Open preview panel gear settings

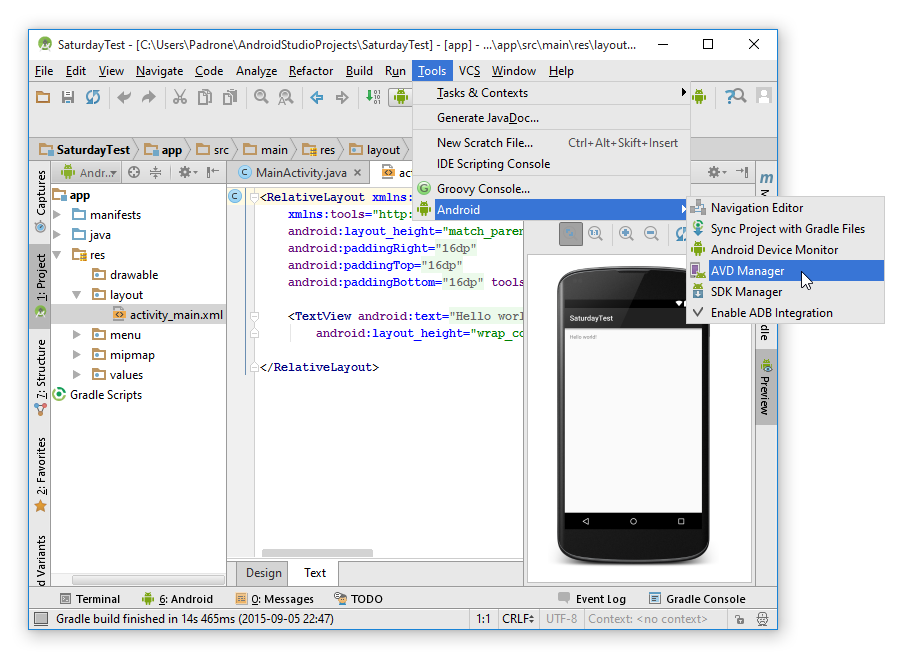717,172
